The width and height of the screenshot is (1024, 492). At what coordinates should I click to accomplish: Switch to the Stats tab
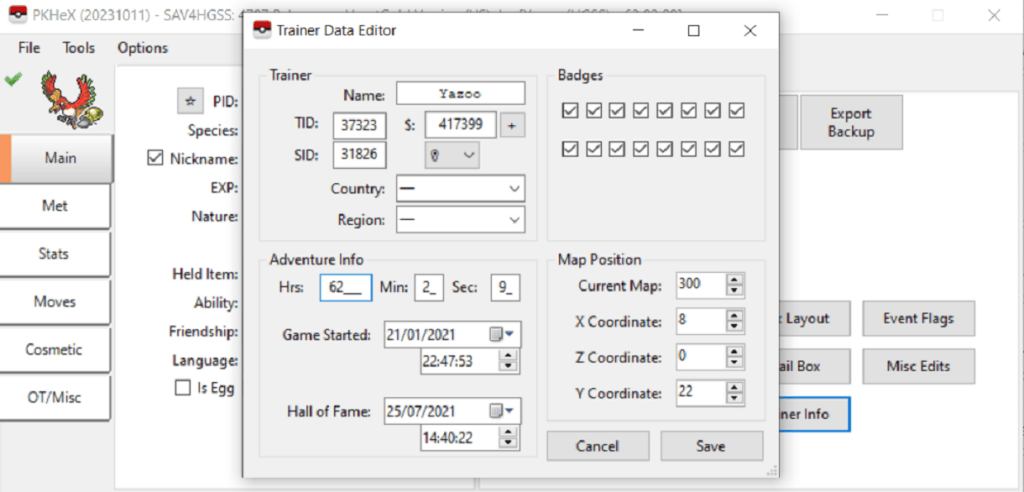click(x=54, y=254)
